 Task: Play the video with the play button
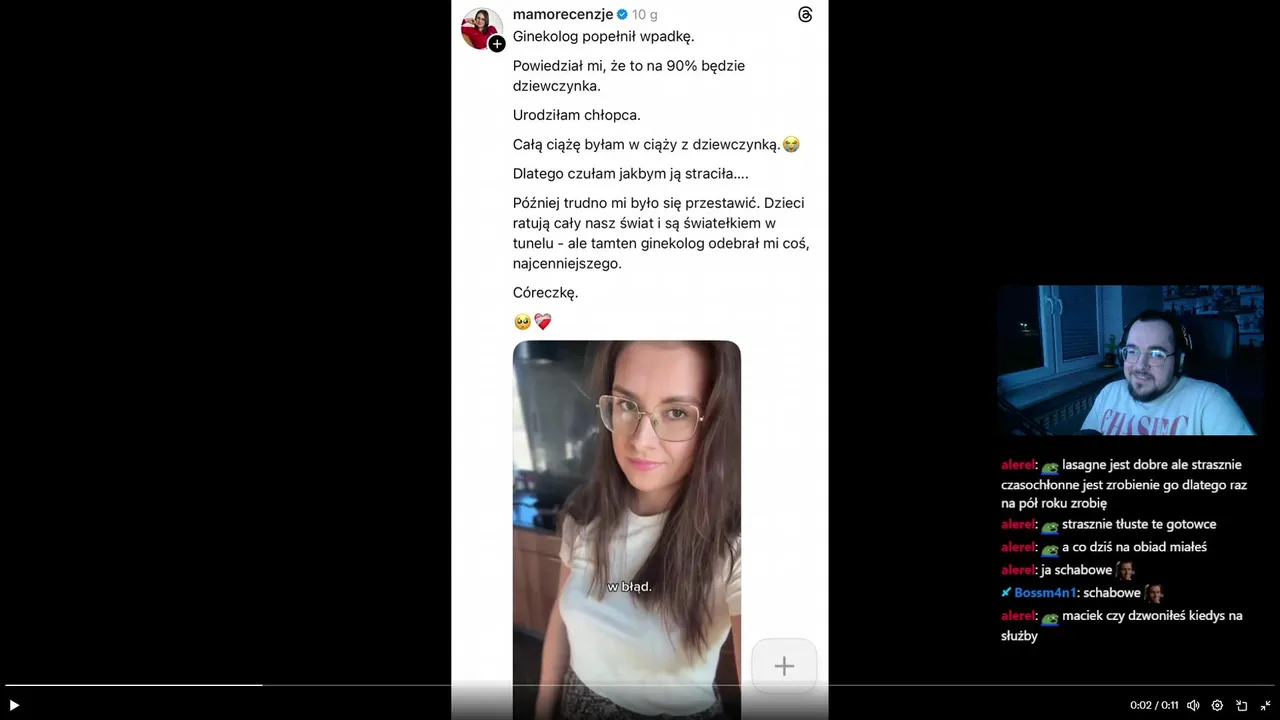click(x=14, y=705)
